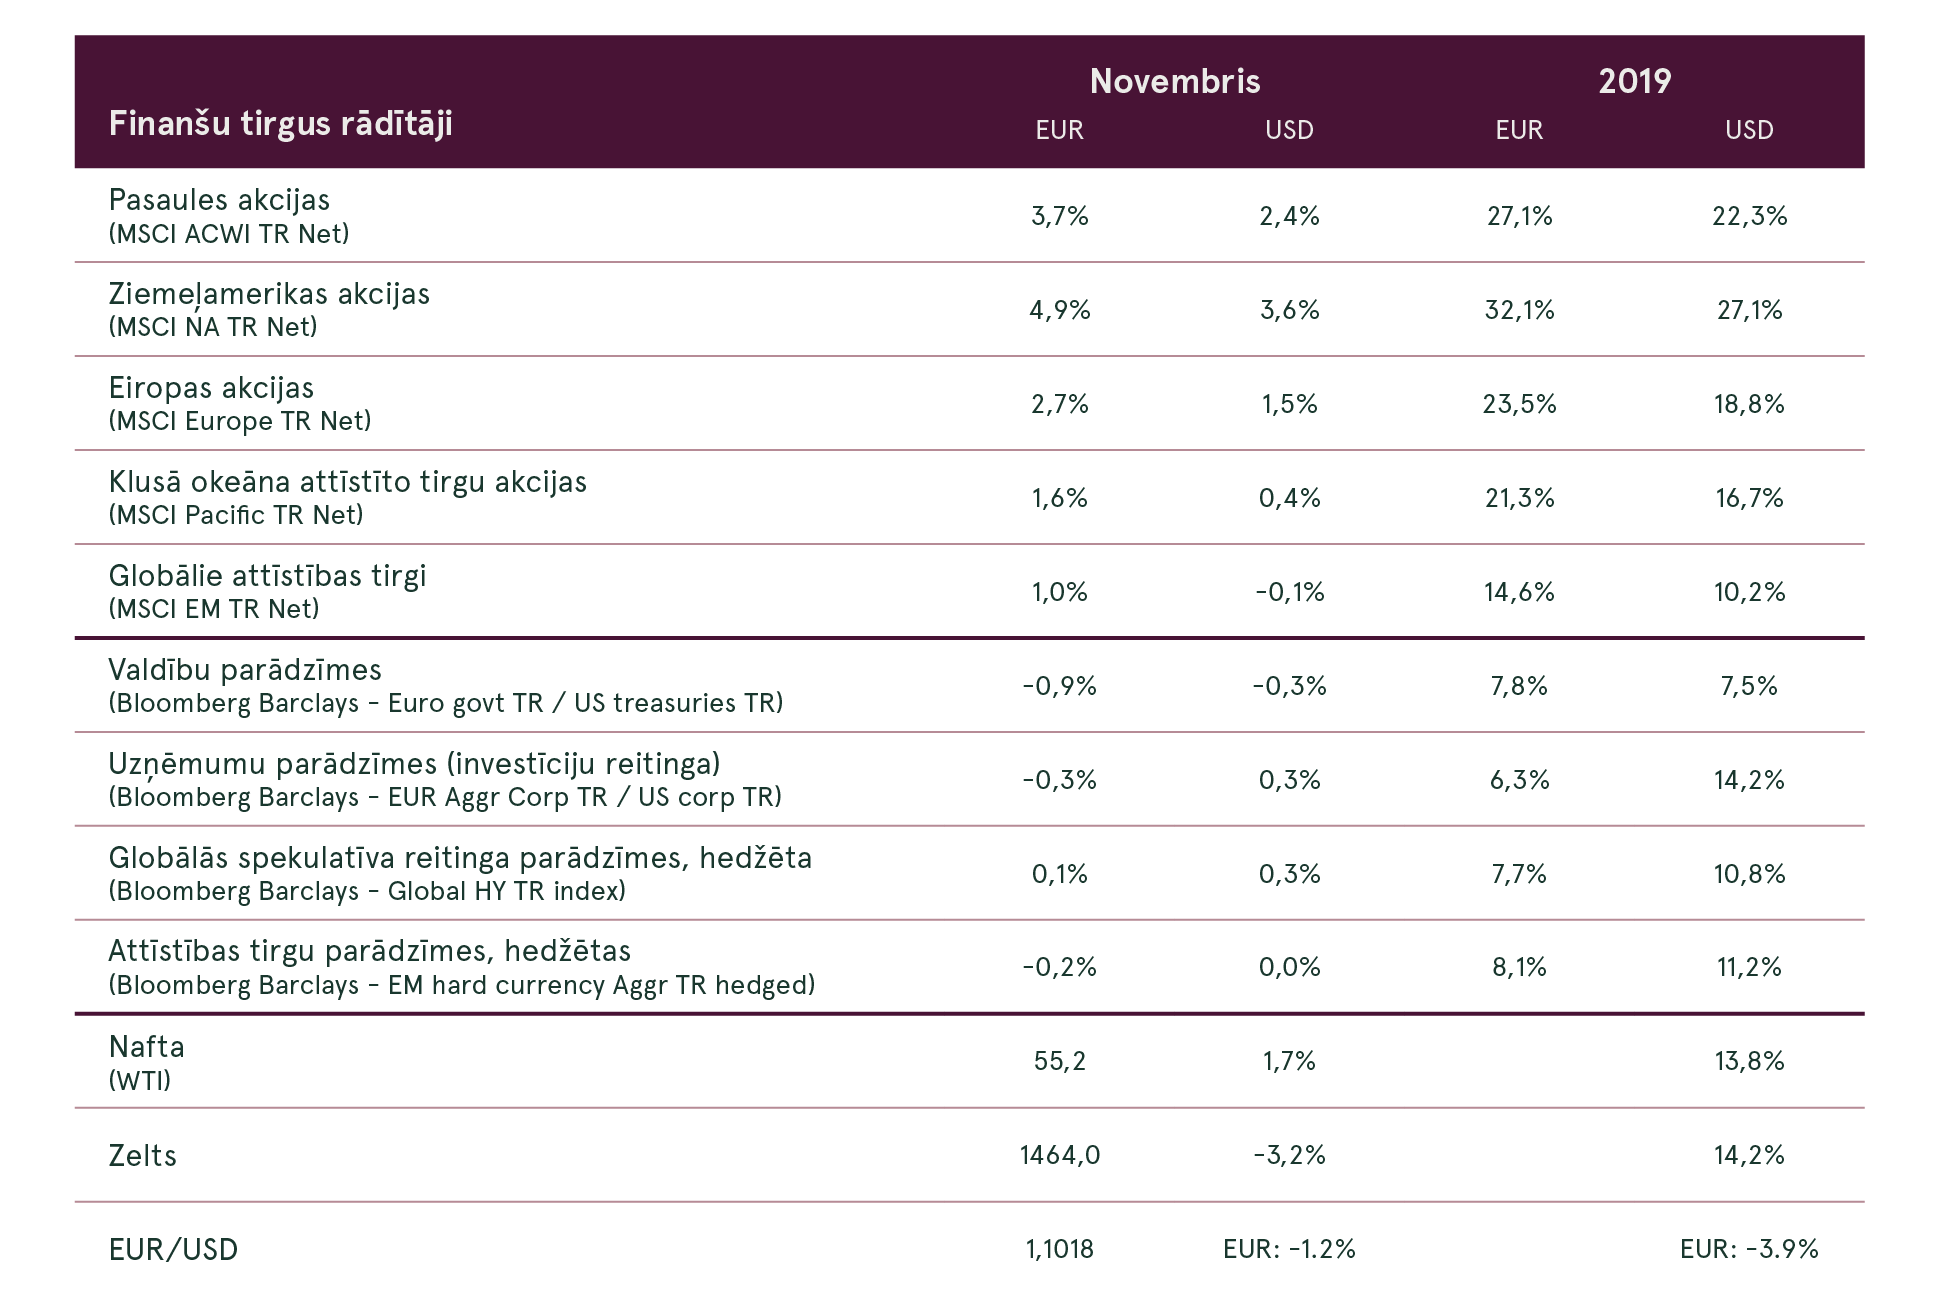
Task: Select the 'Eiropas akcijas' row label
Action: 211,388
